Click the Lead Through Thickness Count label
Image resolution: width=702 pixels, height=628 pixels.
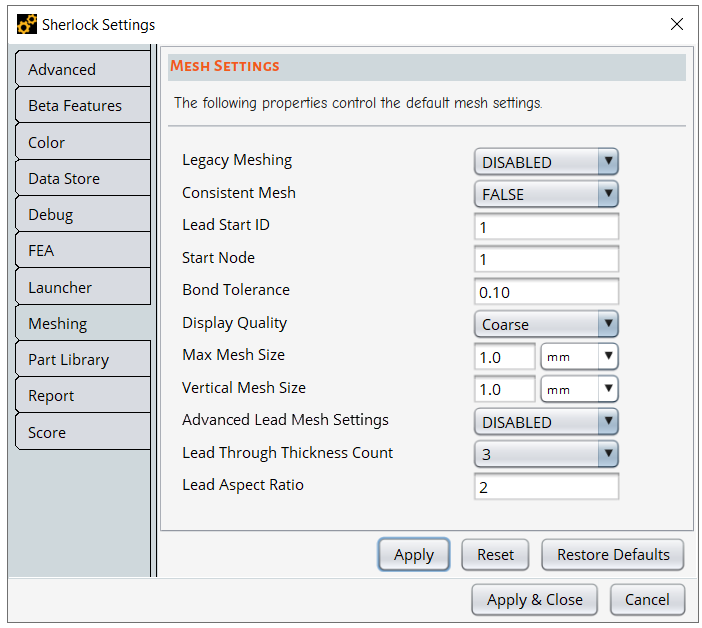click(287, 453)
